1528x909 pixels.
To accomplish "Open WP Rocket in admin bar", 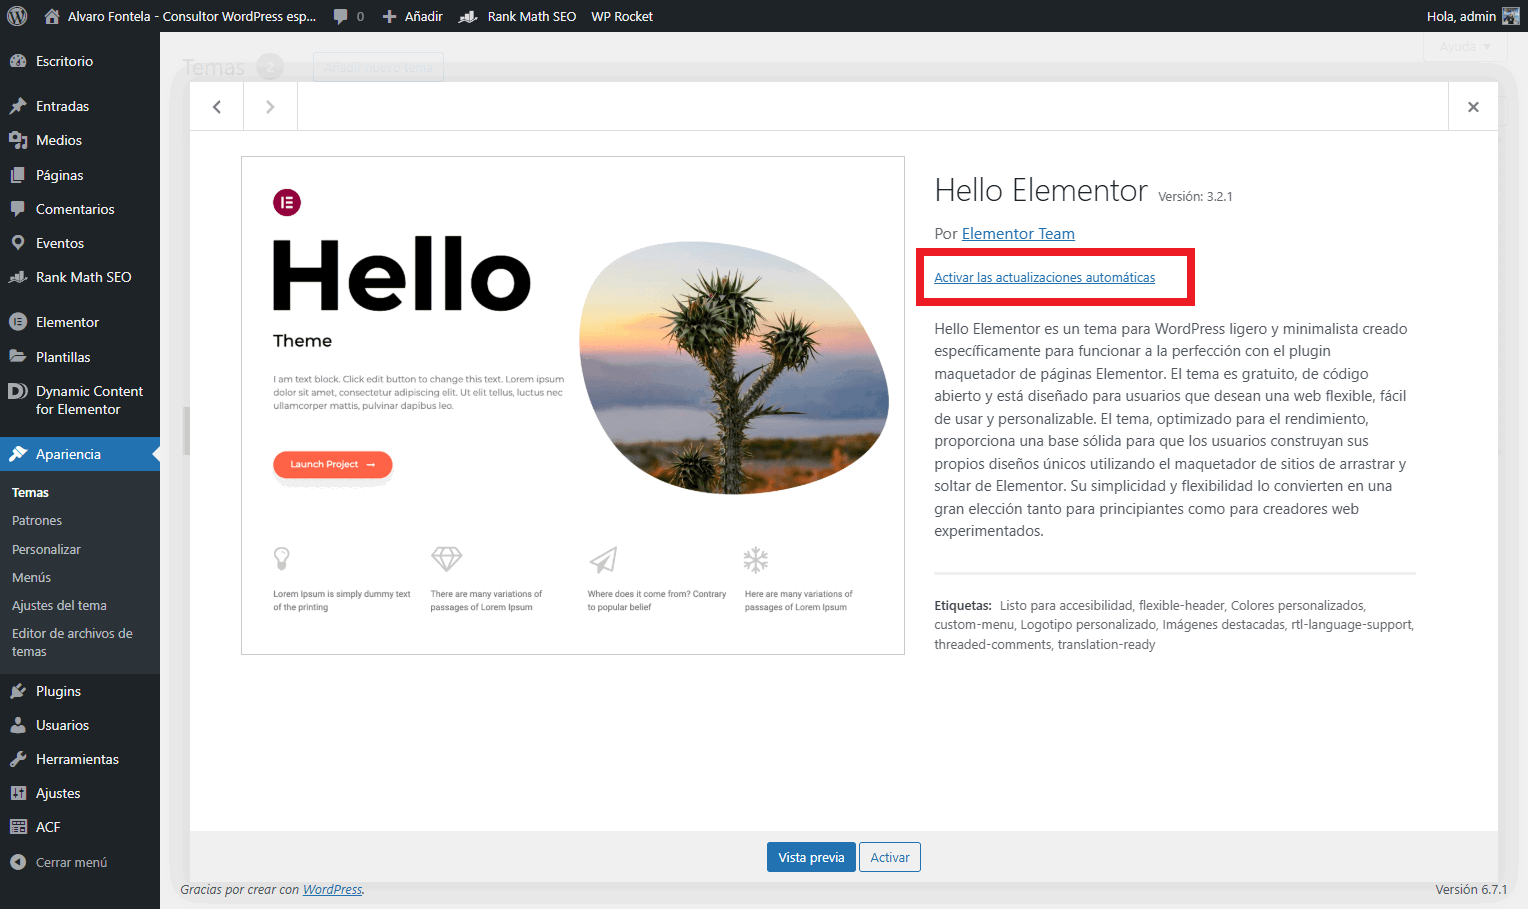I will click(622, 16).
